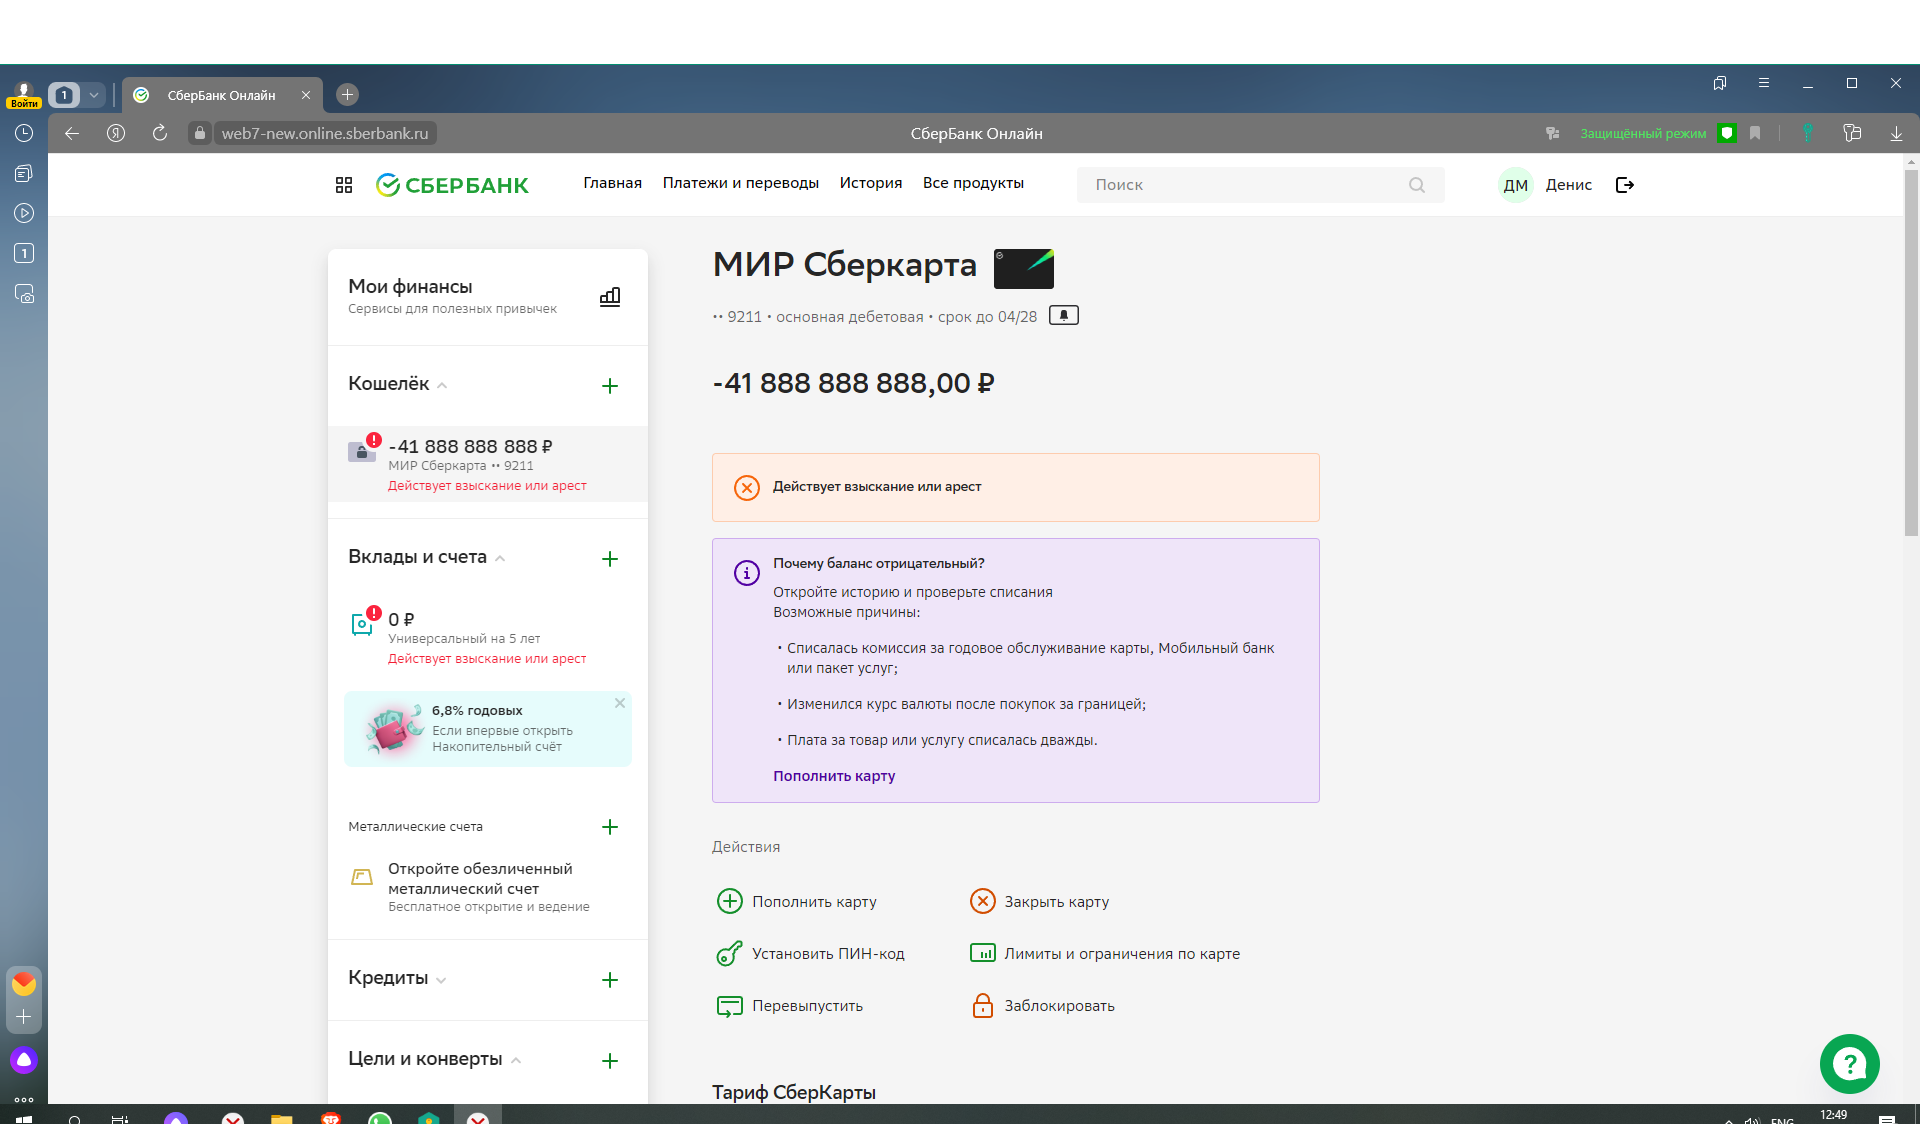Click the Закрыть карту action

(1040, 902)
